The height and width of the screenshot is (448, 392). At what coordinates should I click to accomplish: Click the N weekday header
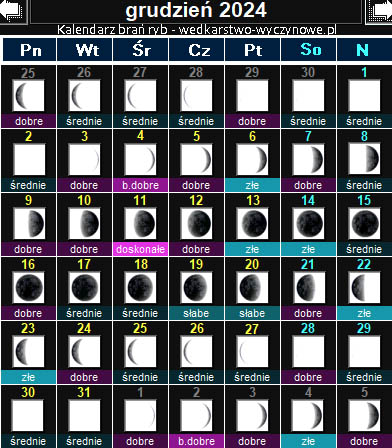(x=365, y=50)
